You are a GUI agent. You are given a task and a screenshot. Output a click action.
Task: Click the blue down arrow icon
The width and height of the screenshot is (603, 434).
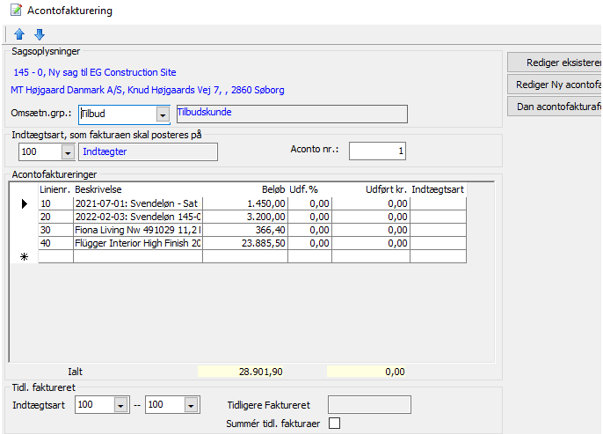(x=39, y=34)
